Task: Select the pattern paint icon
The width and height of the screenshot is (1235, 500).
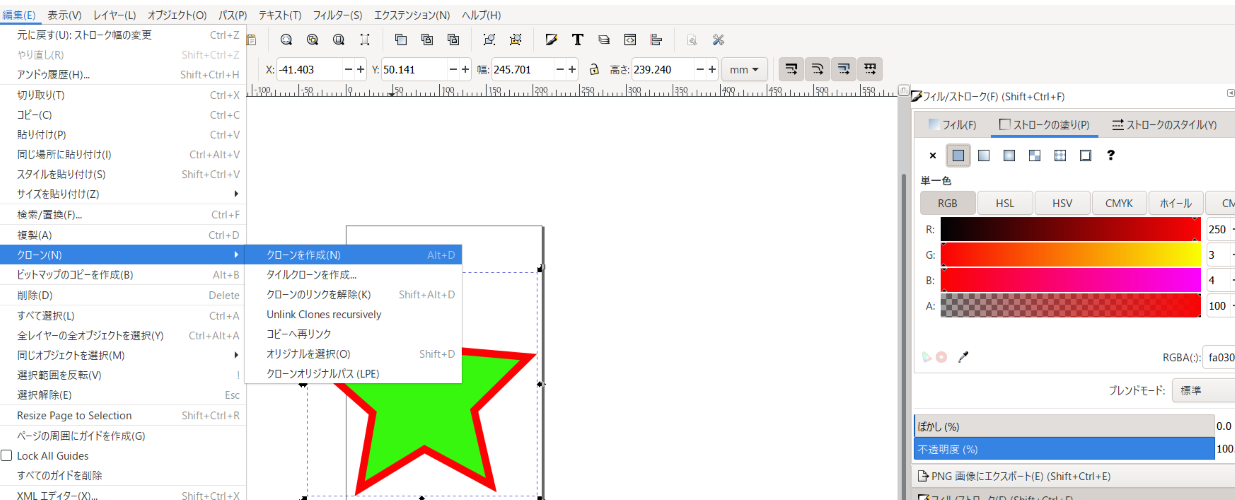Action: [1060, 155]
